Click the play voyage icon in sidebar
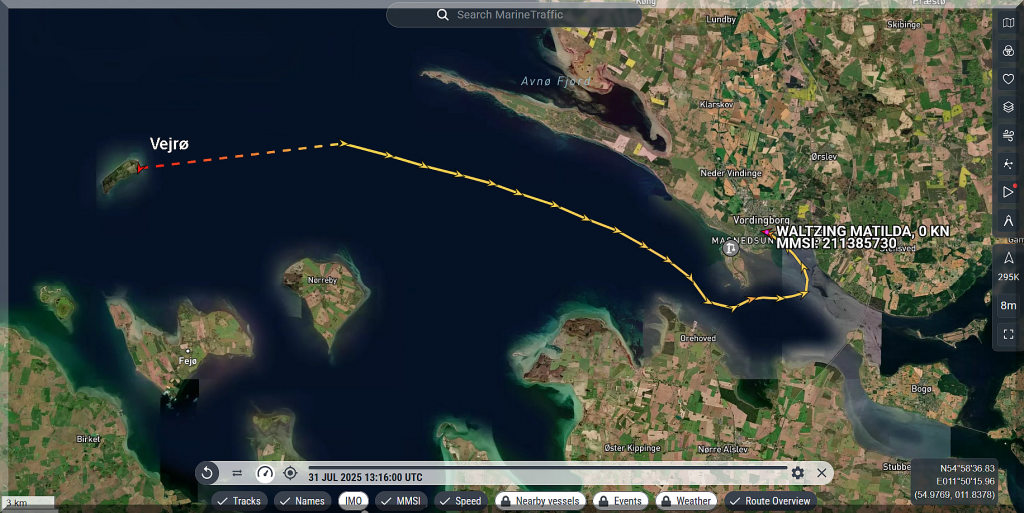1024x513 pixels. tap(1008, 192)
